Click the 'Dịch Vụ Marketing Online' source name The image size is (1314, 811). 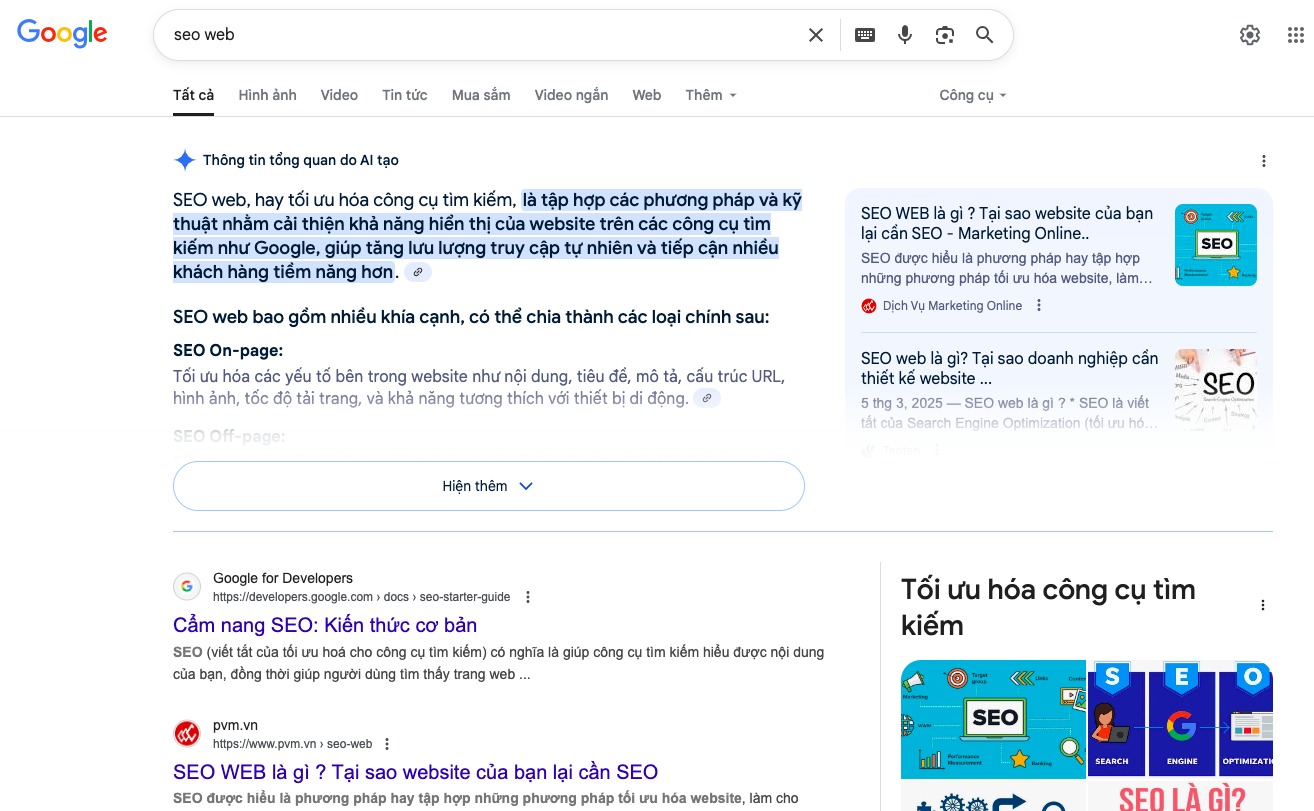pyautogui.click(x=952, y=306)
